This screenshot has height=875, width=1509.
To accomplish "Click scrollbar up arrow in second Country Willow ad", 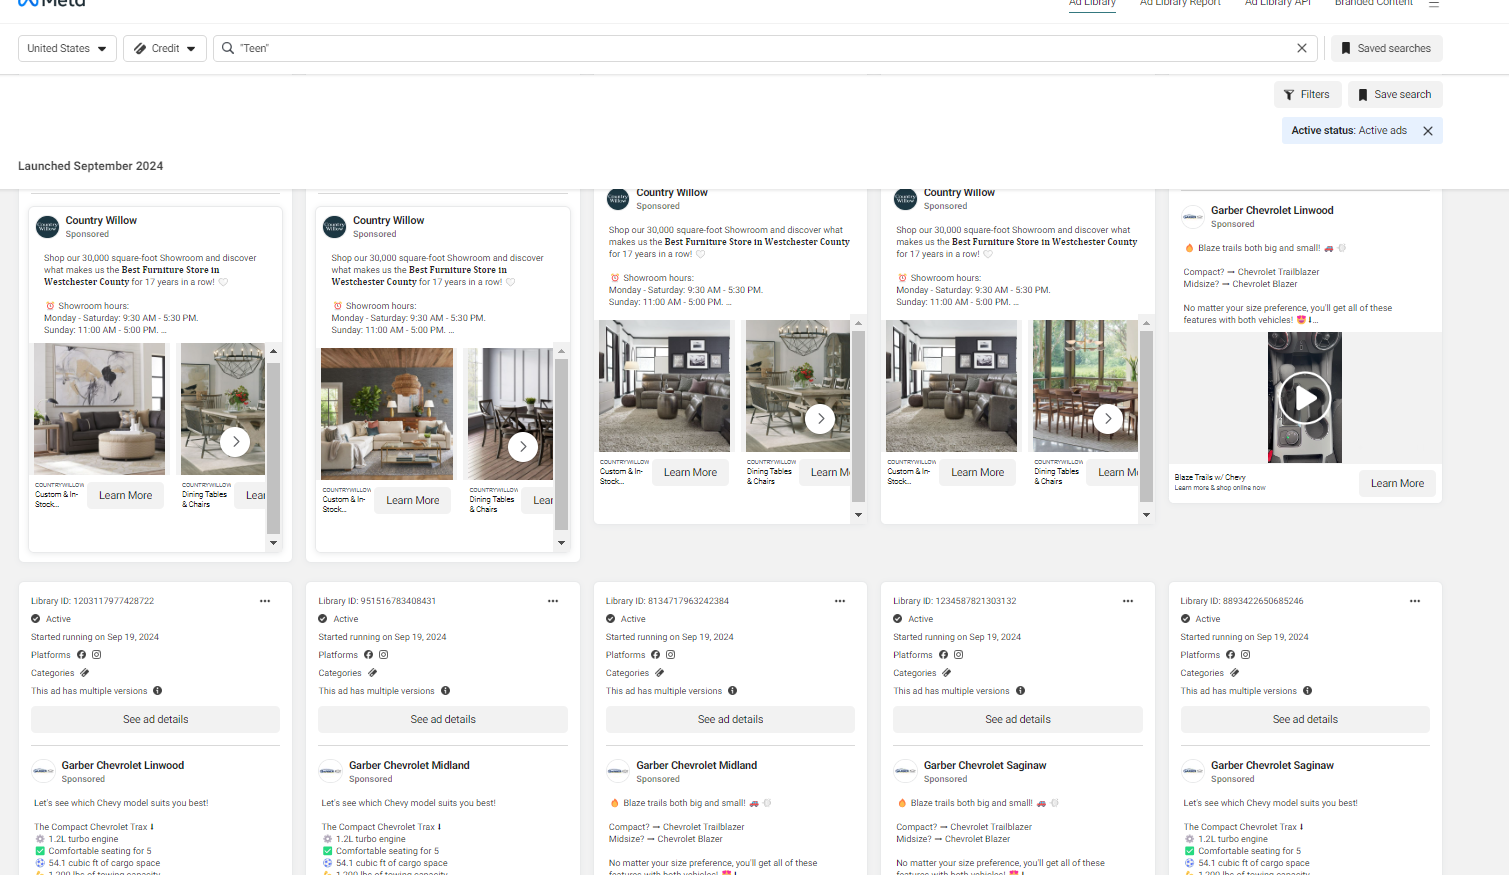I will [x=561, y=351].
